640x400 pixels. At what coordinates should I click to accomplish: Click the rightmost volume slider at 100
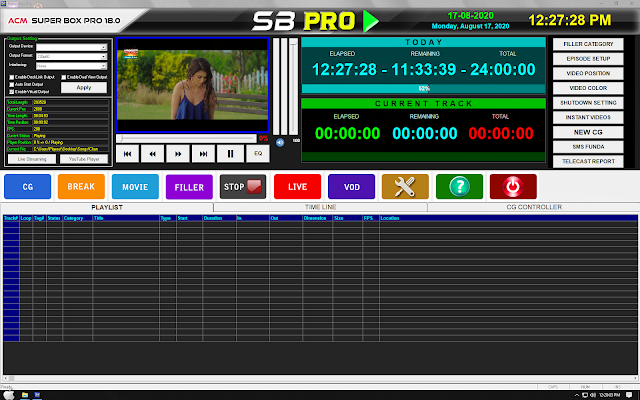pyautogui.click(x=293, y=86)
